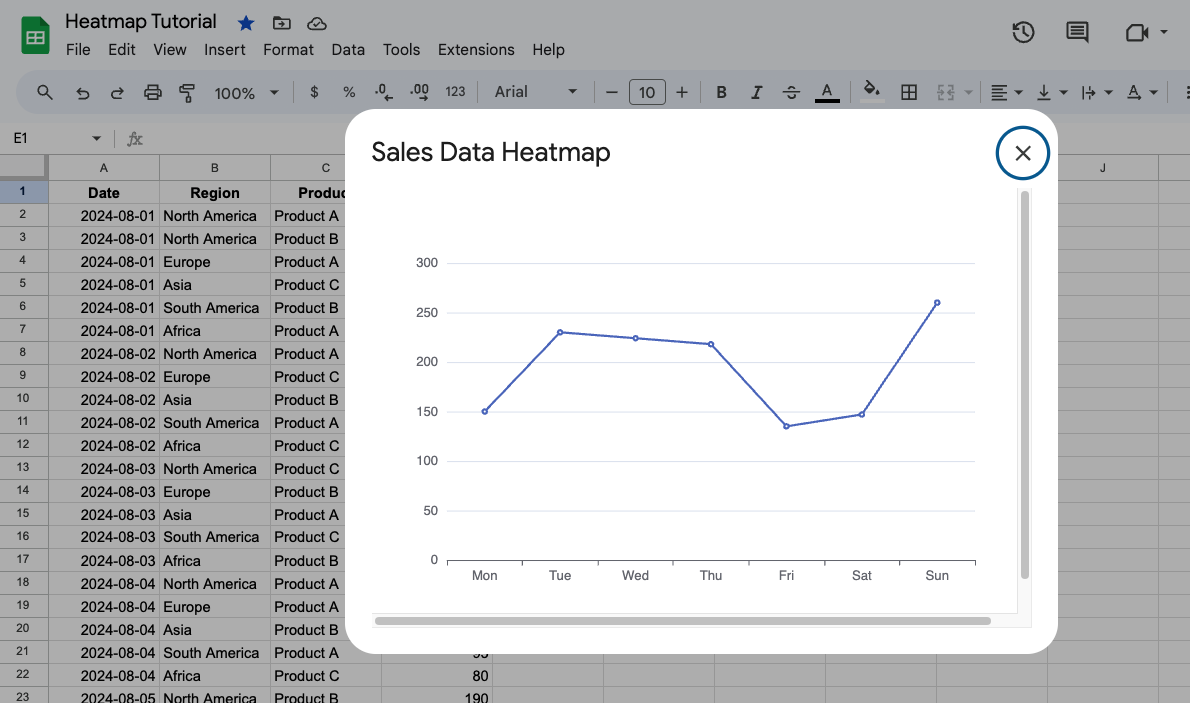The image size is (1190, 703).
Task: Click the star icon beside the title
Action: coord(246,23)
